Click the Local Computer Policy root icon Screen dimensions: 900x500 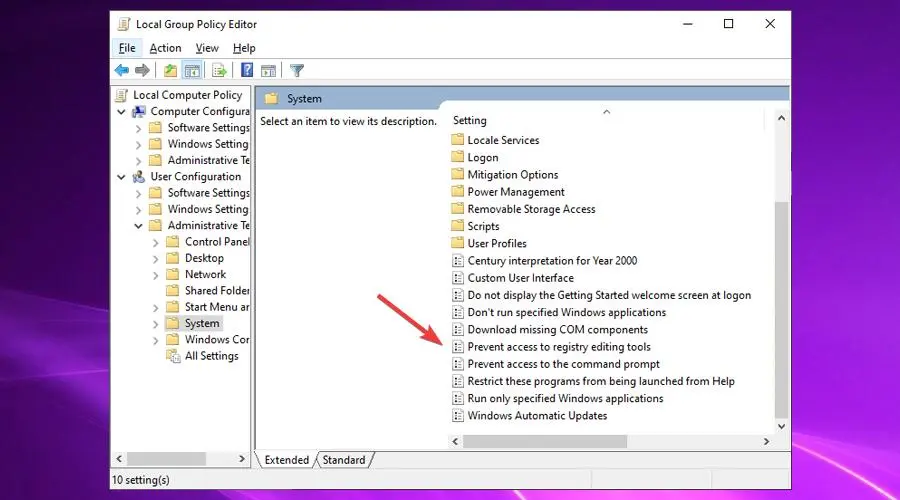122,95
